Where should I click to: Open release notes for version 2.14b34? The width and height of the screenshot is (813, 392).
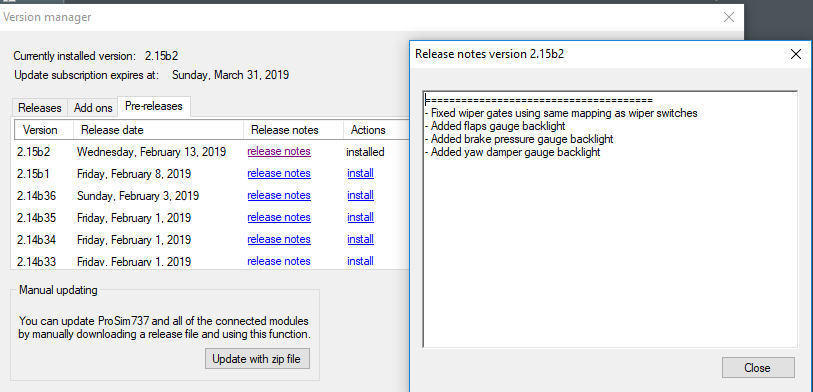(x=279, y=240)
